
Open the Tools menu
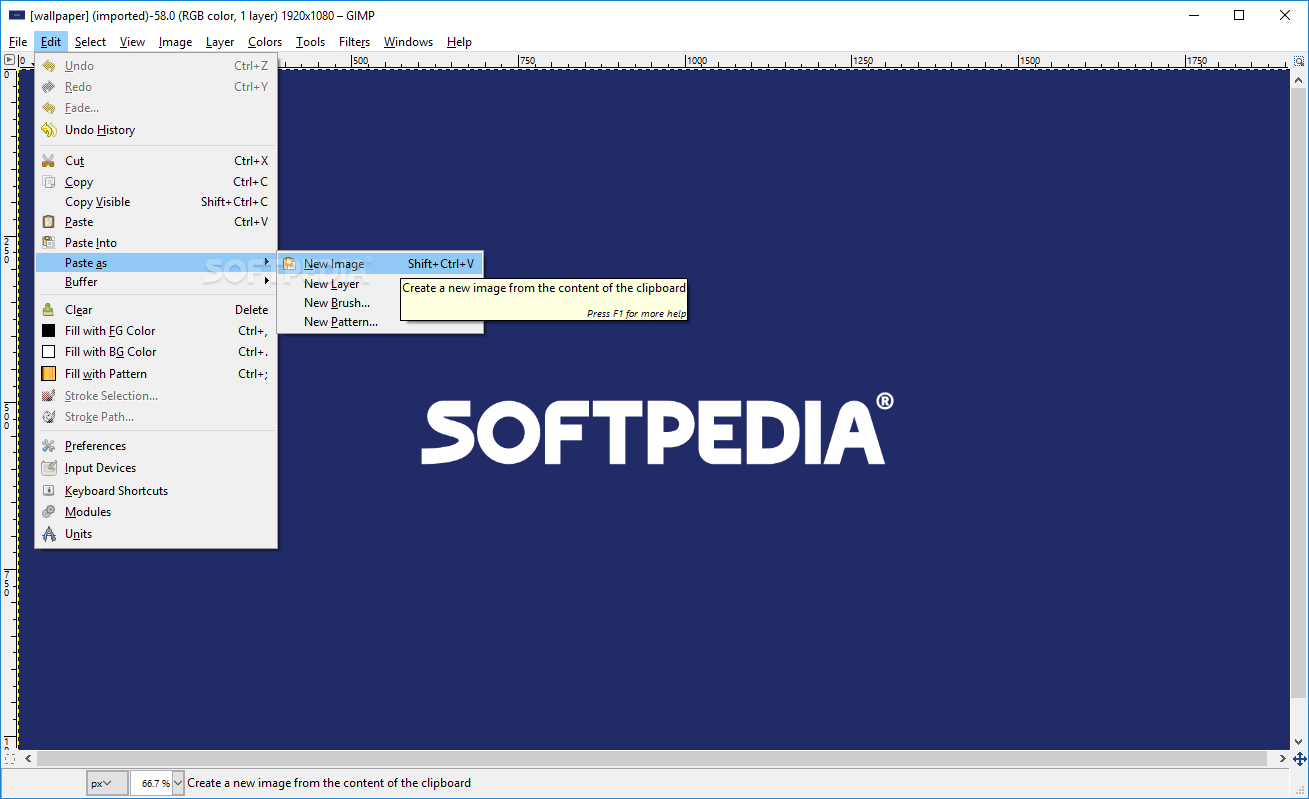(x=310, y=42)
